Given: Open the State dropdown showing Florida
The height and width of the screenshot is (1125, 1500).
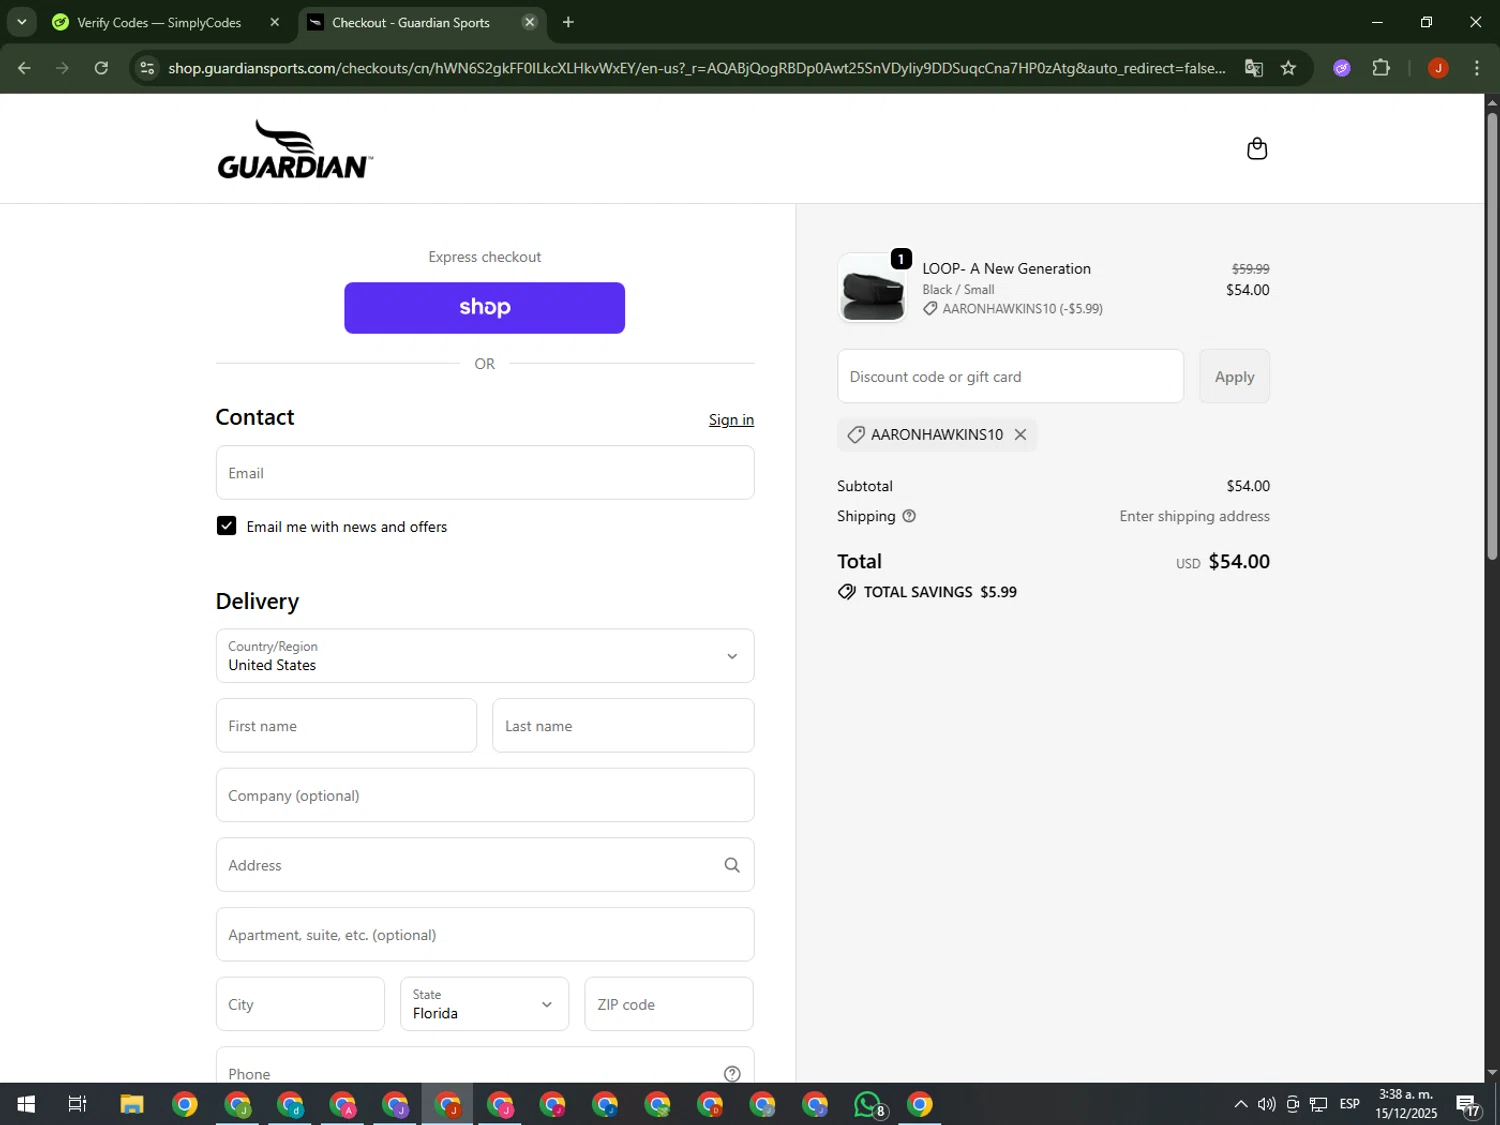Looking at the screenshot, I should click(x=485, y=1004).
